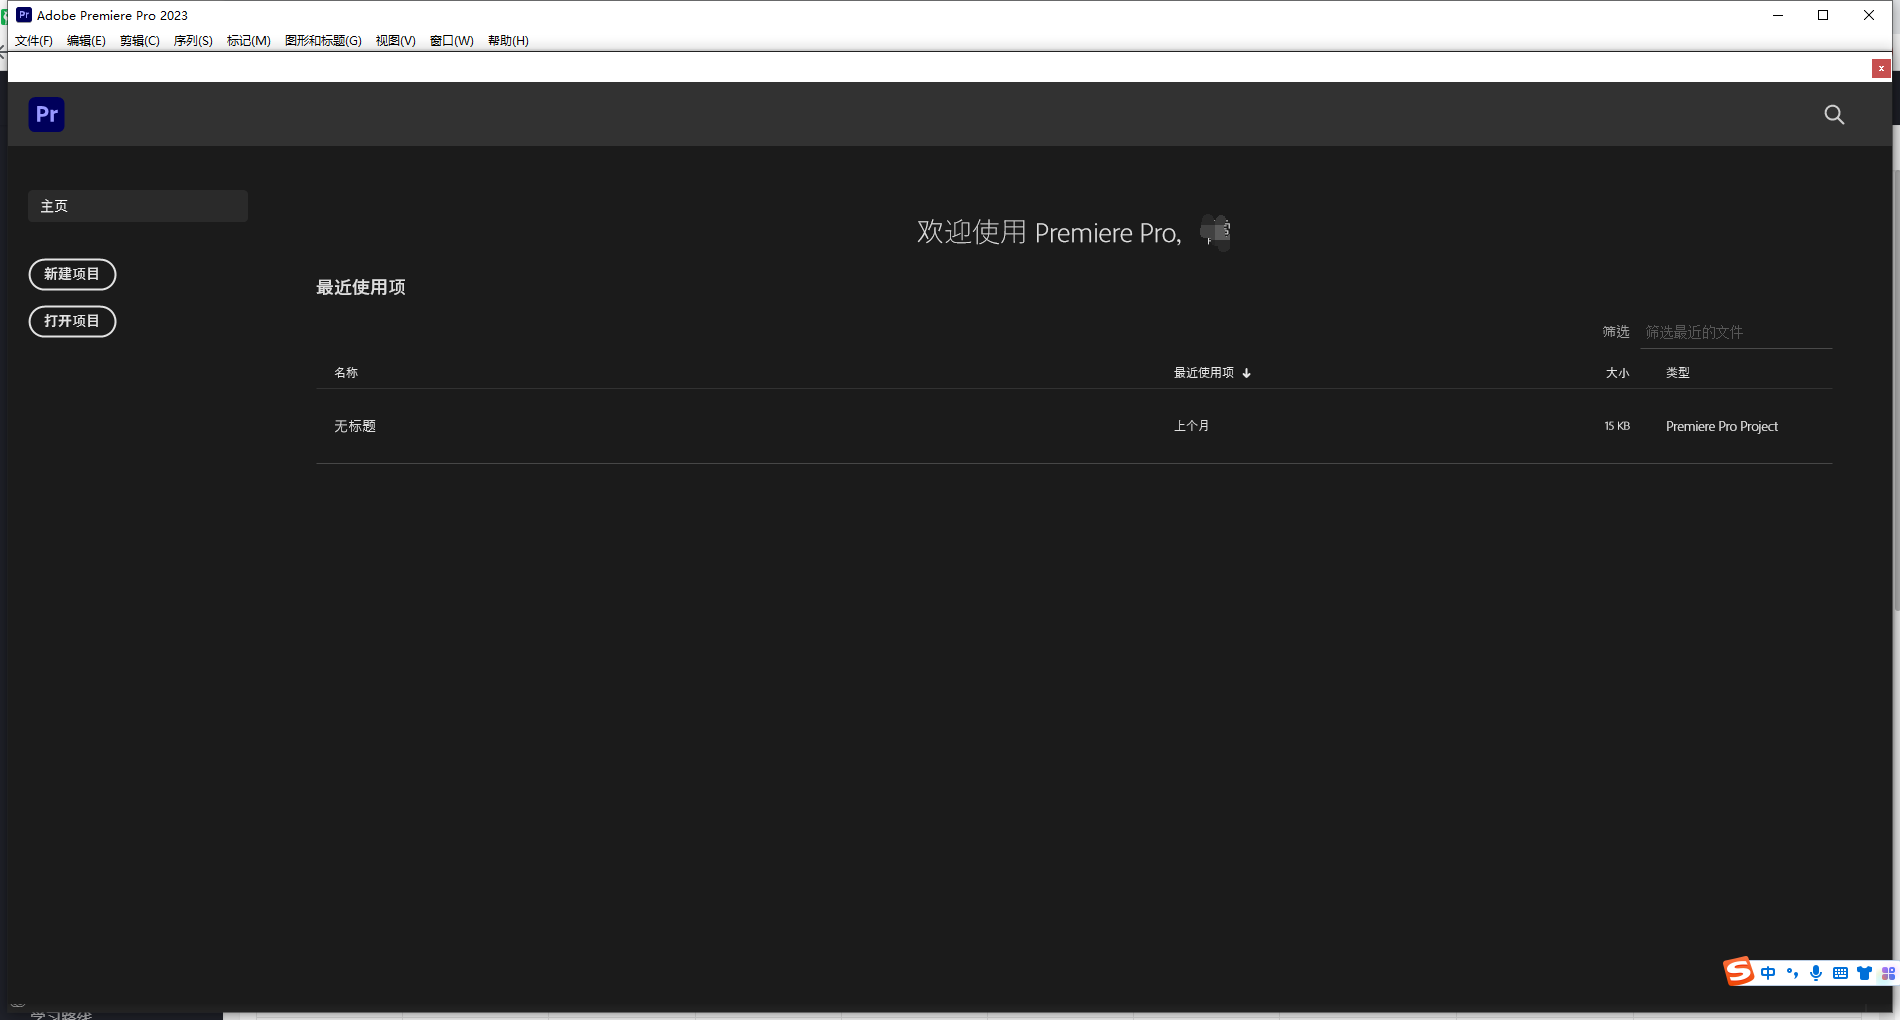Open the soft keyboard icon in IME bar
Viewport: 1900px width, 1020px height.
click(x=1840, y=973)
